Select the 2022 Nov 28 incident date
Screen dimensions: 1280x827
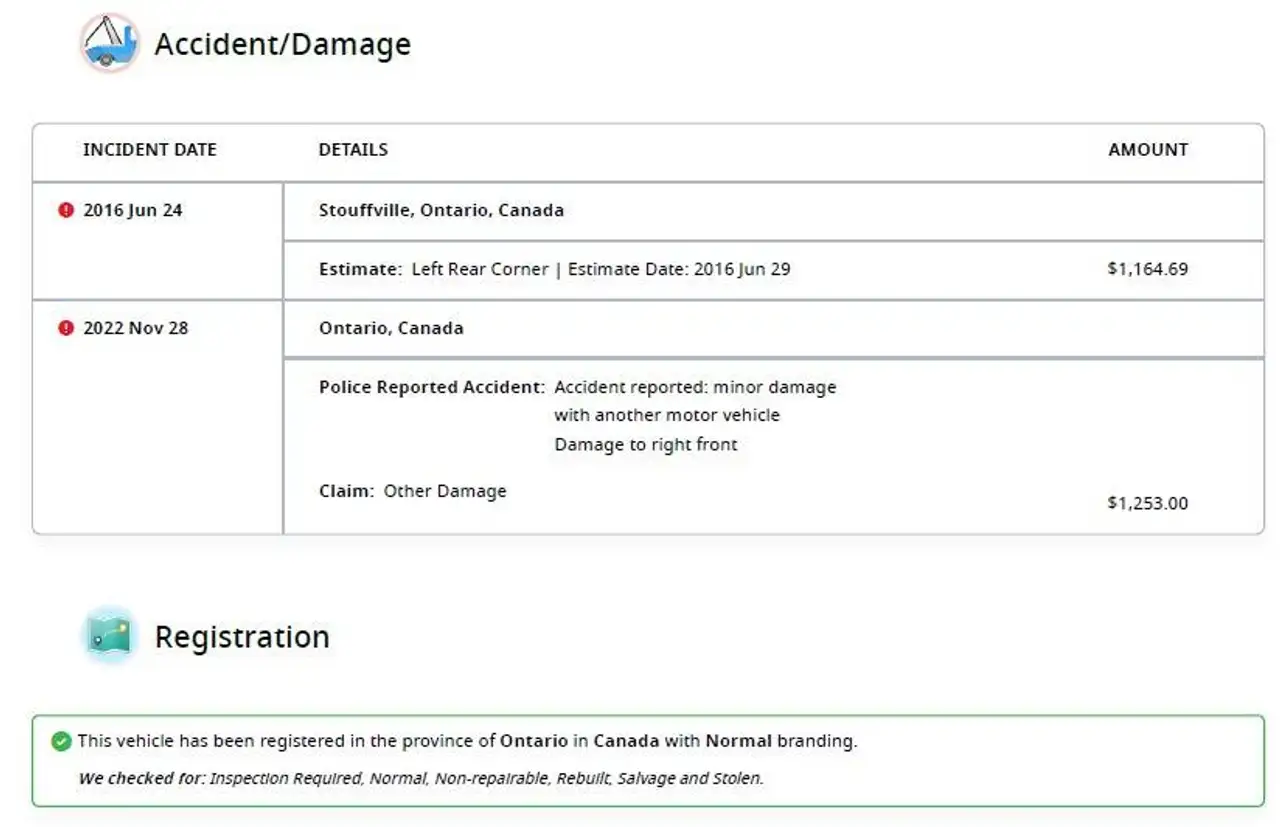[x=135, y=328]
